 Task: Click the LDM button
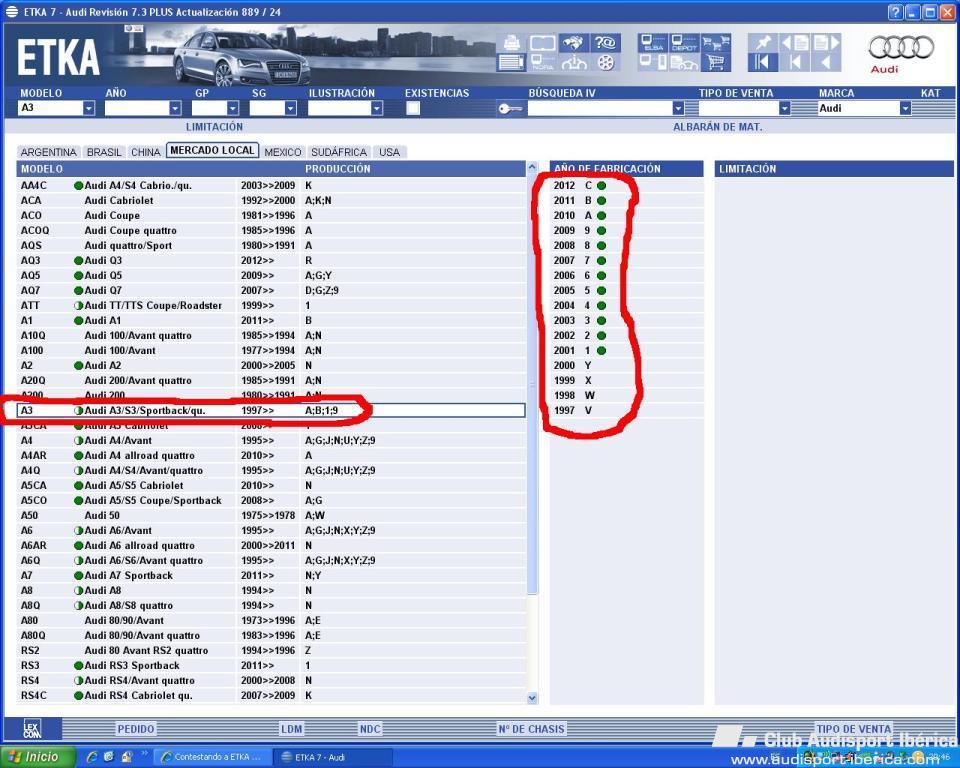291,729
